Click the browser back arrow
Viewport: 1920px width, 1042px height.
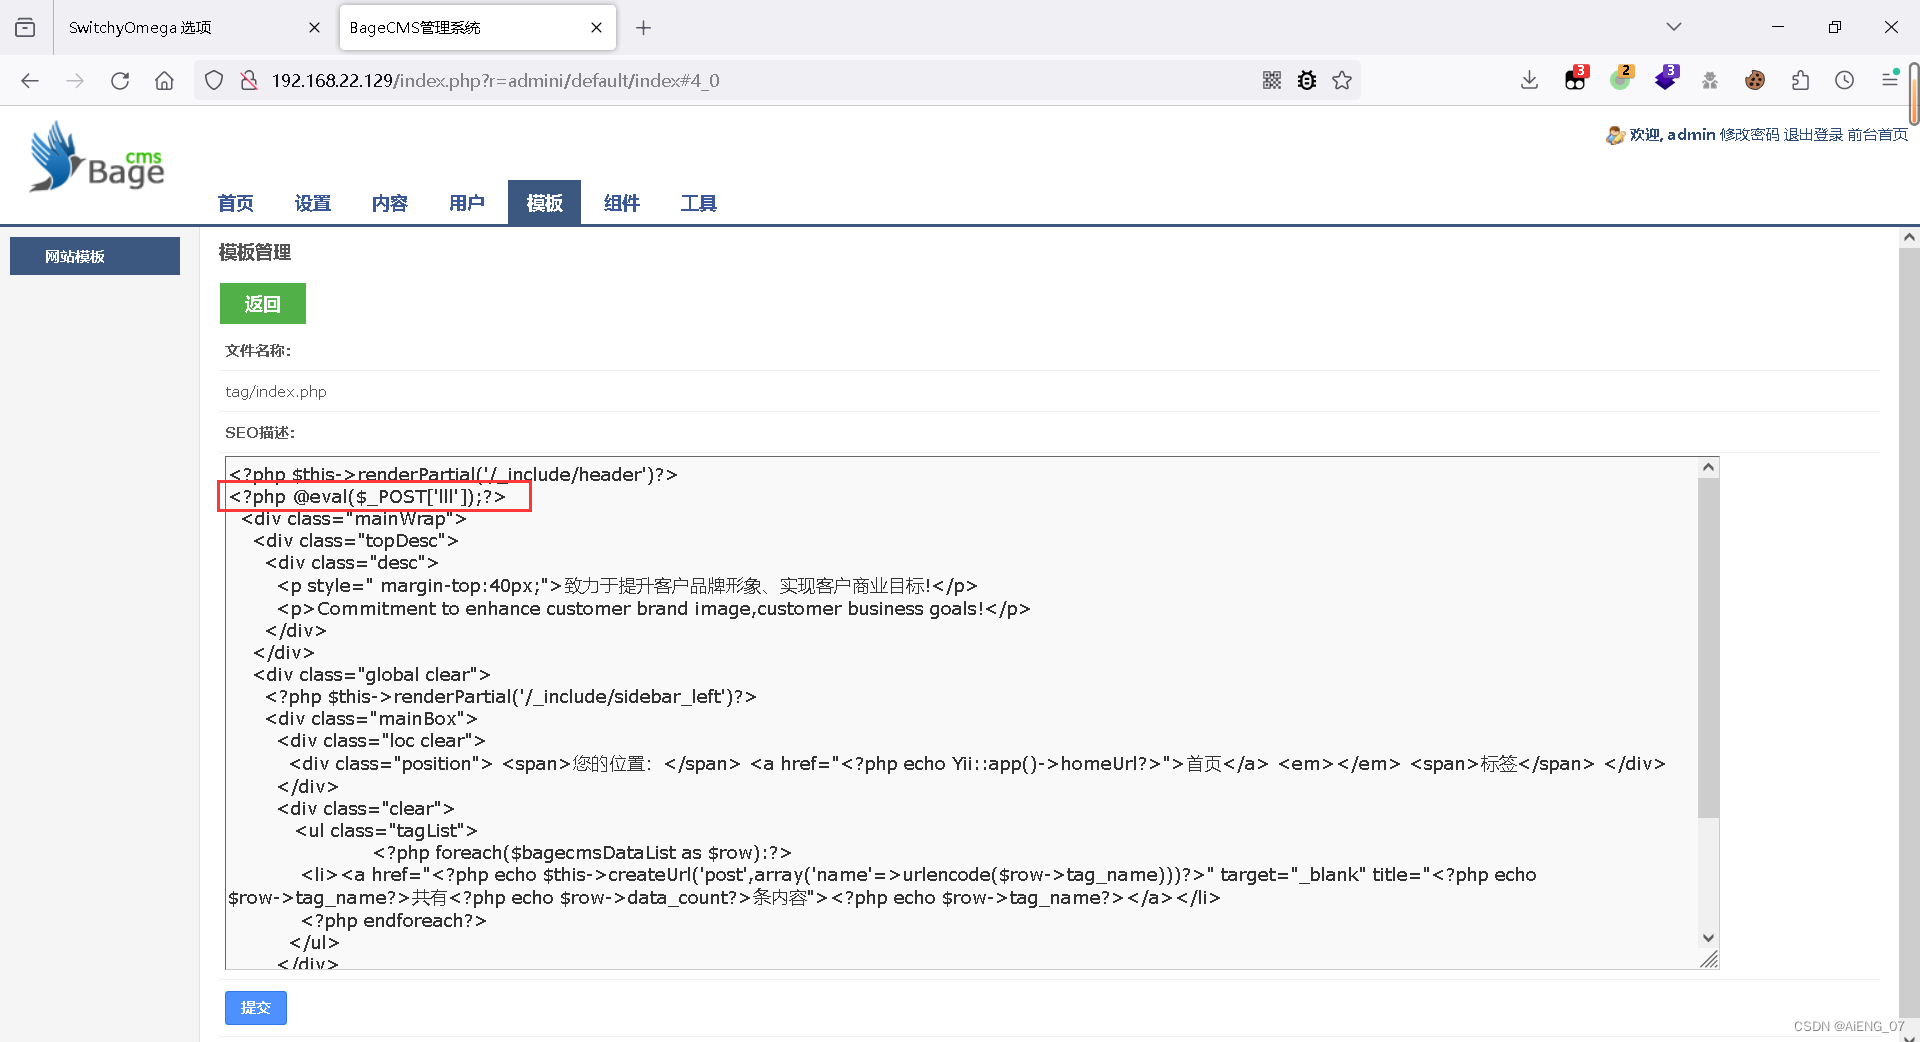[x=30, y=81]
